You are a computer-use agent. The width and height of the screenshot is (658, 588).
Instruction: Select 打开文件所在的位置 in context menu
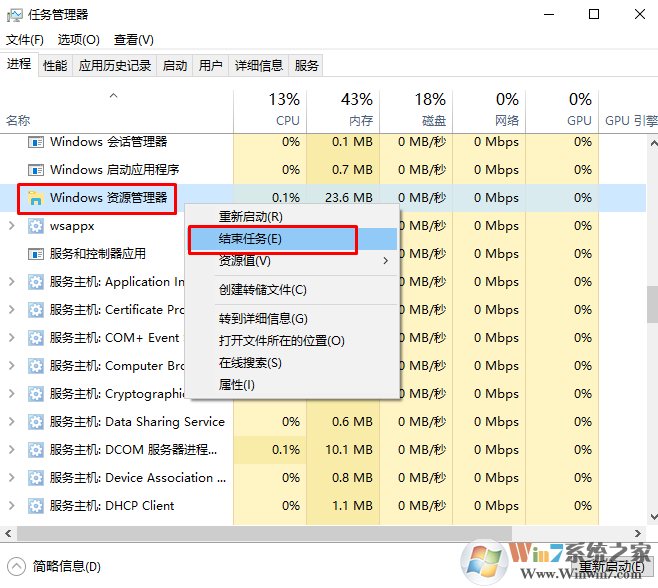point(281,341)
